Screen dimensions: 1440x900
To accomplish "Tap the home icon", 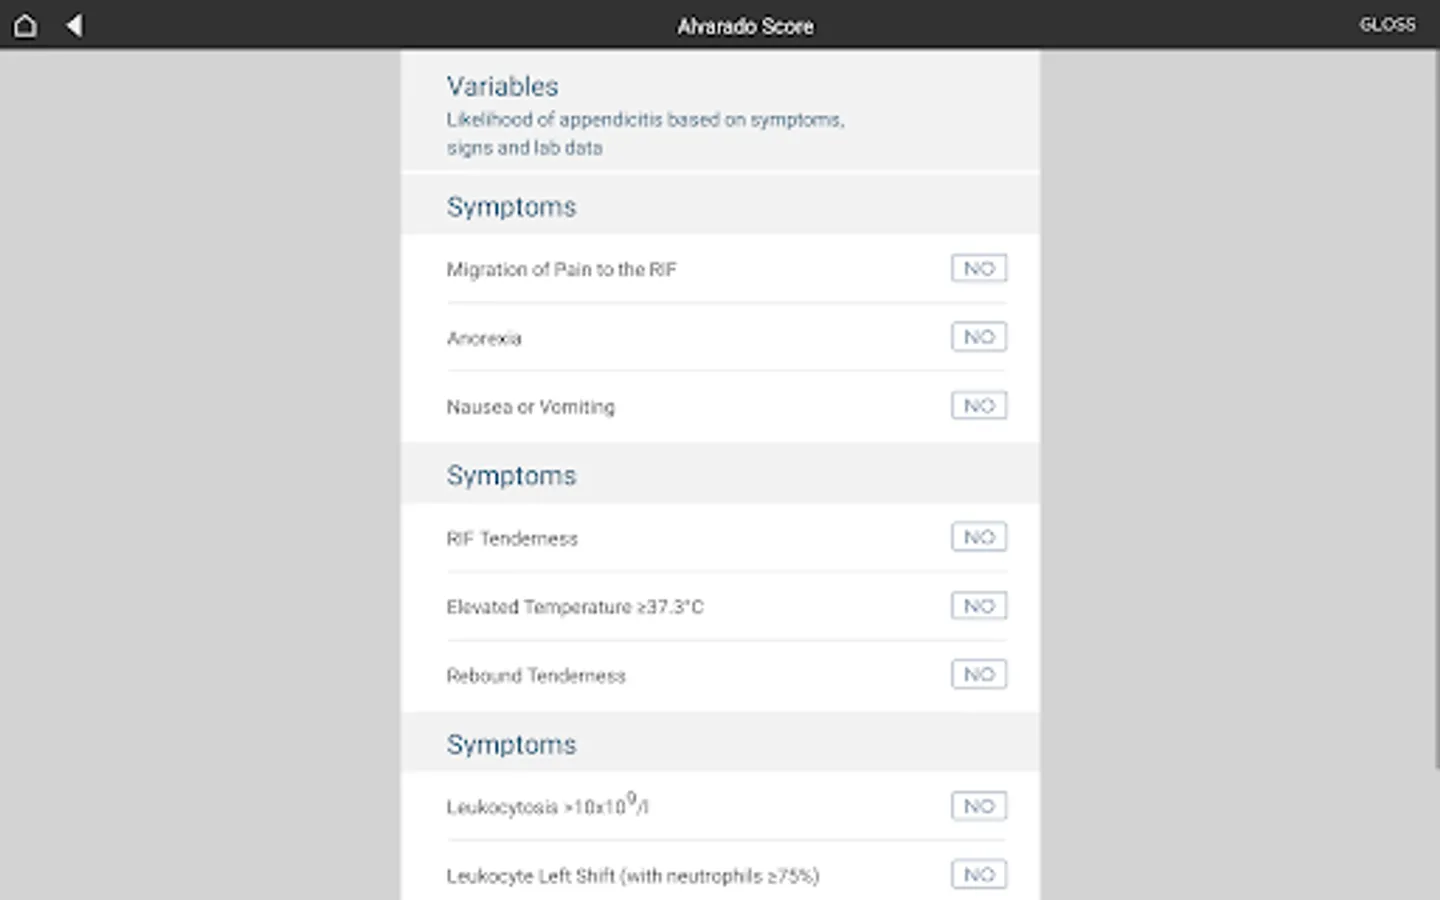I will tap(25, 25).
